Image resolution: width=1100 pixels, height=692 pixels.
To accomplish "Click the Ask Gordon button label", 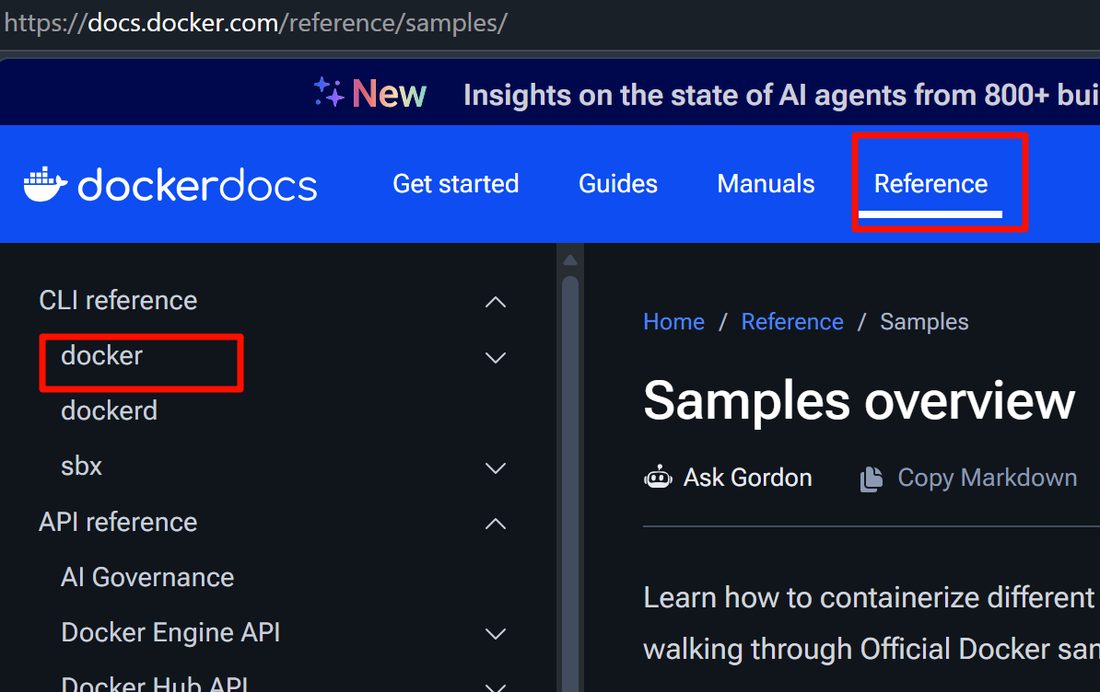I will [747, 478].
